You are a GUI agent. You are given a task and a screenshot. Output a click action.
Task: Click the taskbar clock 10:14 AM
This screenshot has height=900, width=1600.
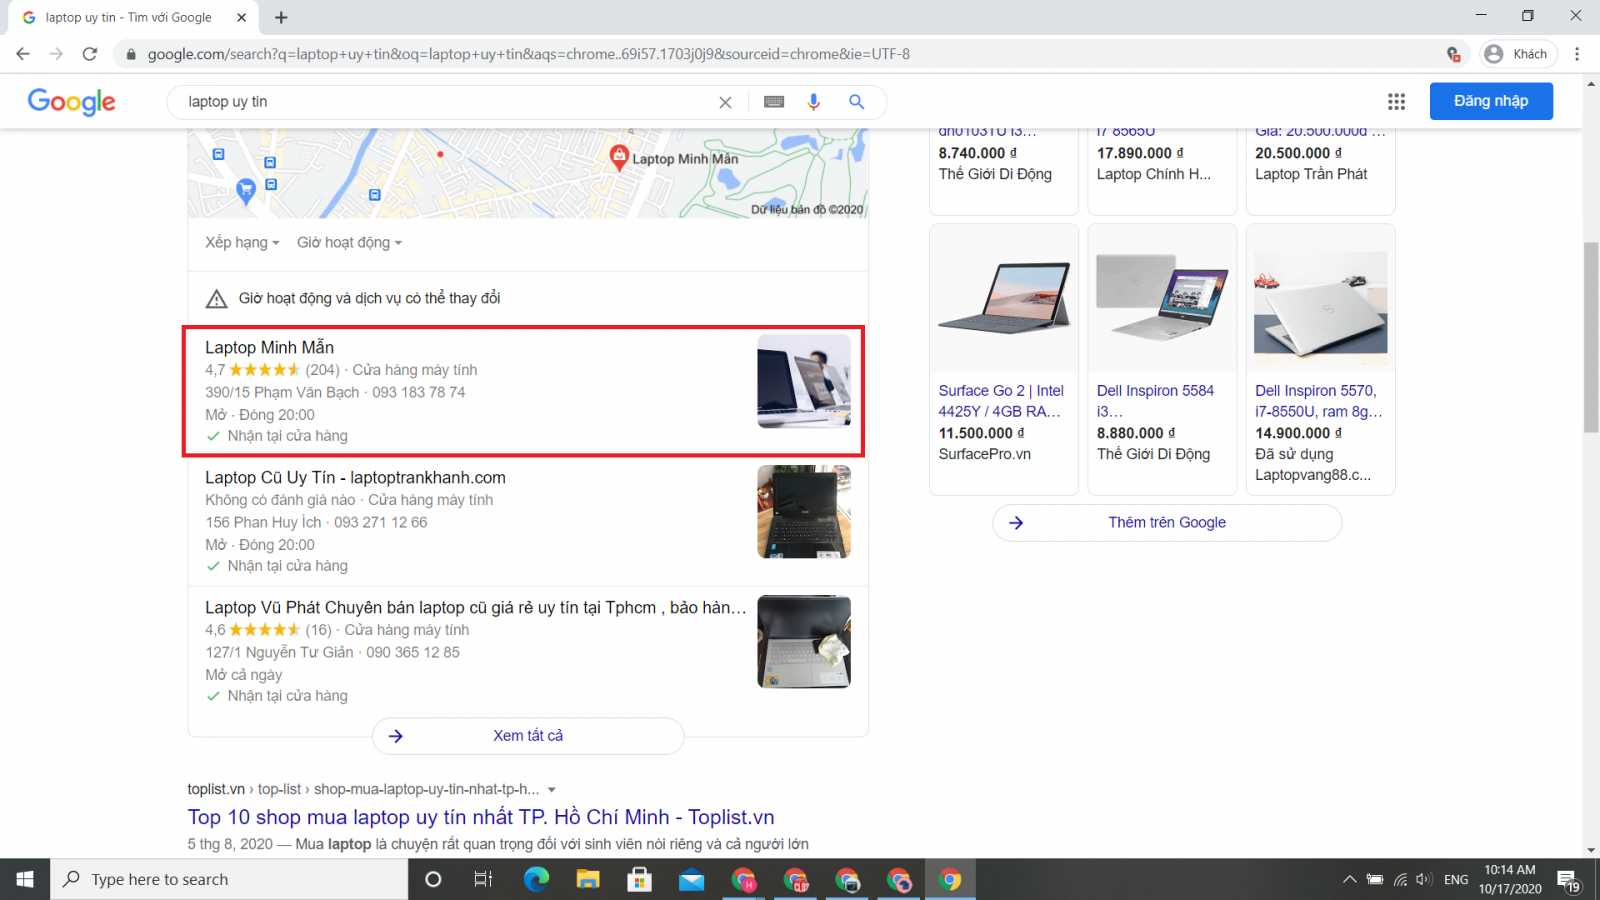(x=1510, y=879)
